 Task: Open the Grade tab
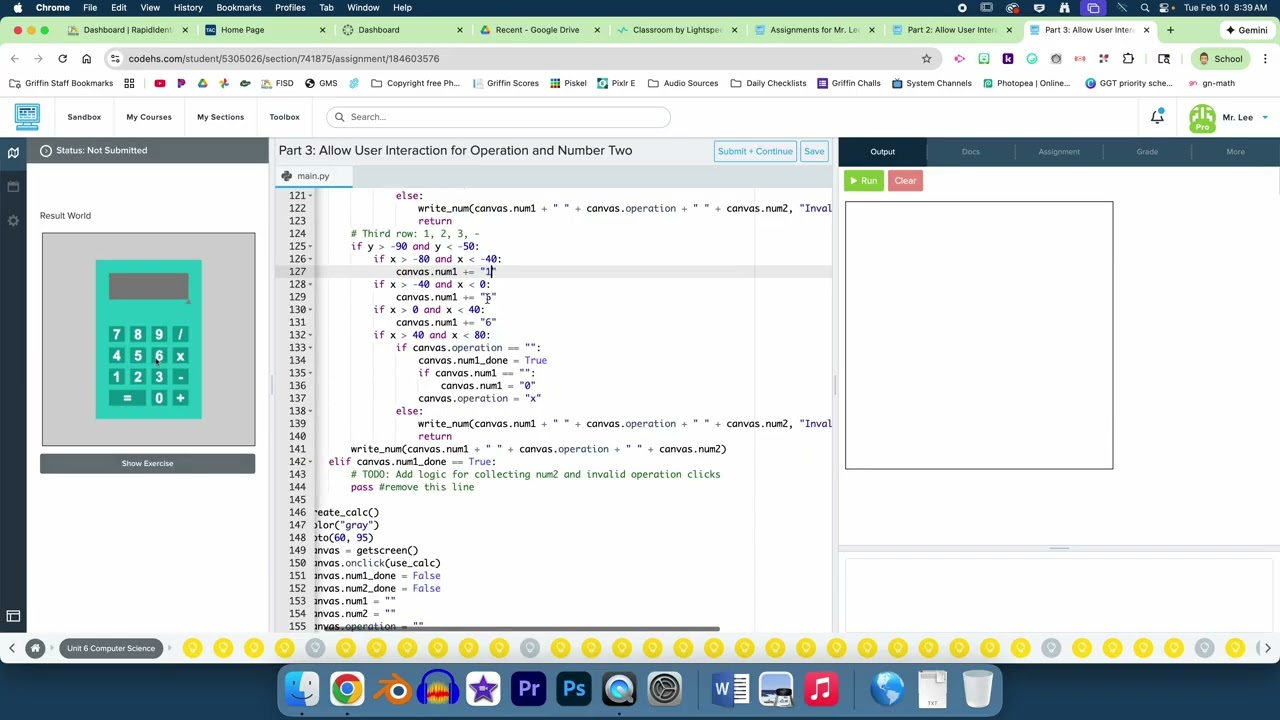[1147, 152]
